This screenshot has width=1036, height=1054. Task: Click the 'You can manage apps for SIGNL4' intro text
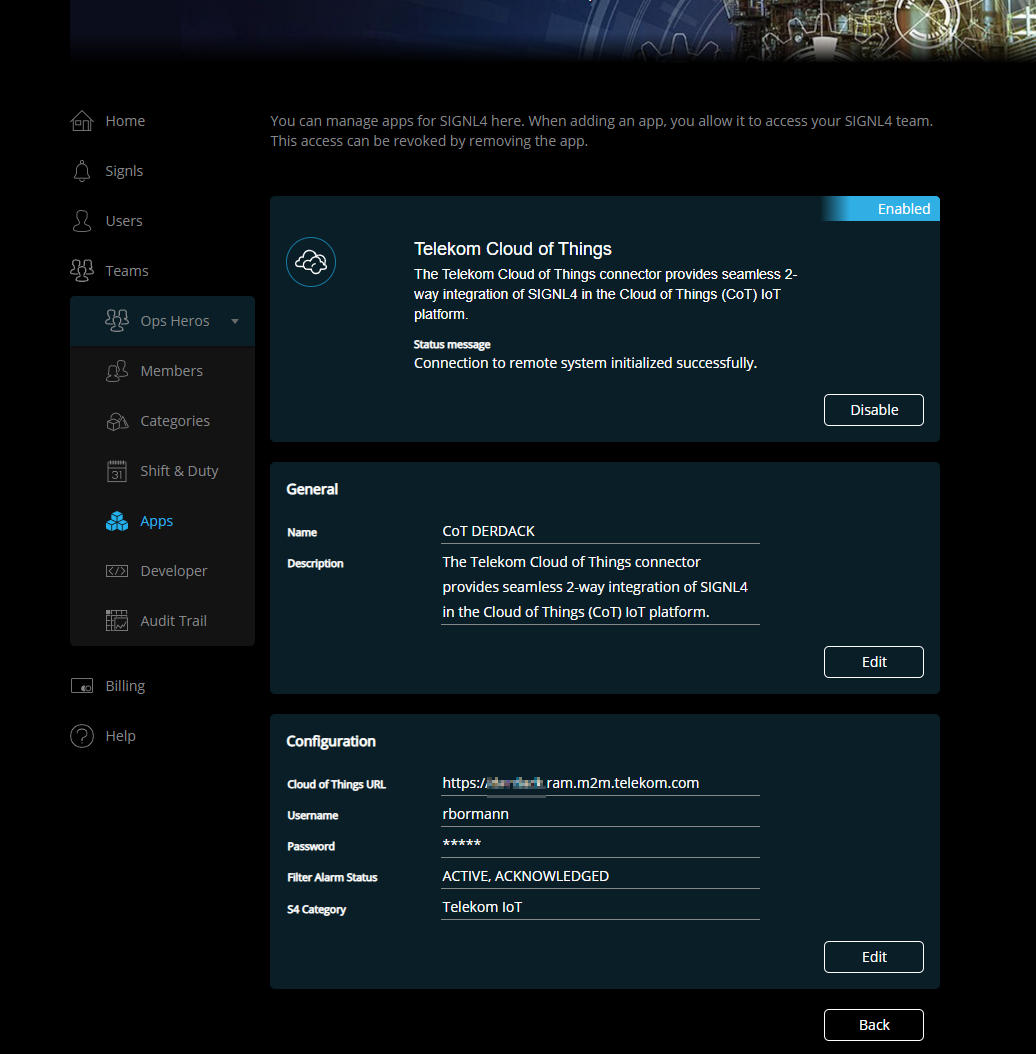point(602,131)
